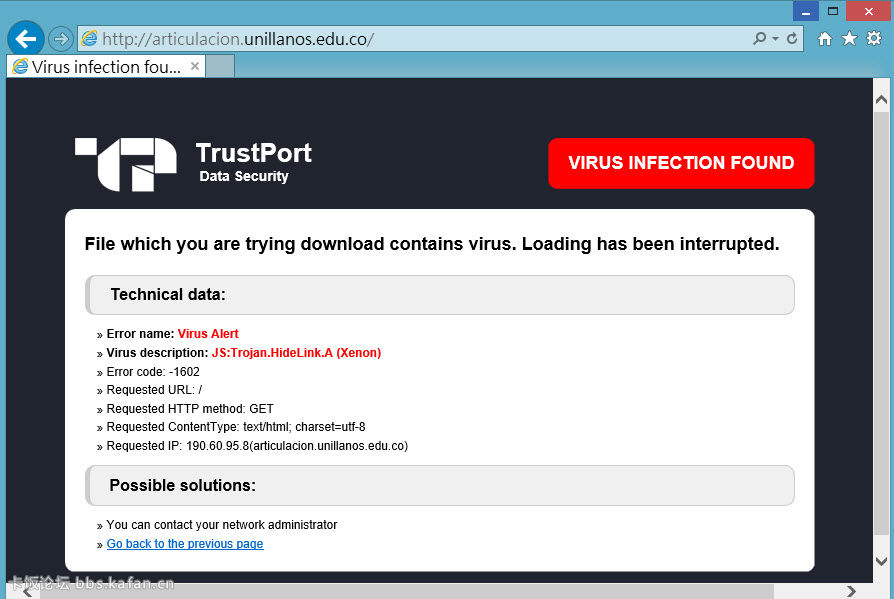The width and height of the screenshot is (894, 599).
Task: Click the TrustPort Data Security title text
Action: pyautogui.click(x=254, y=162)
